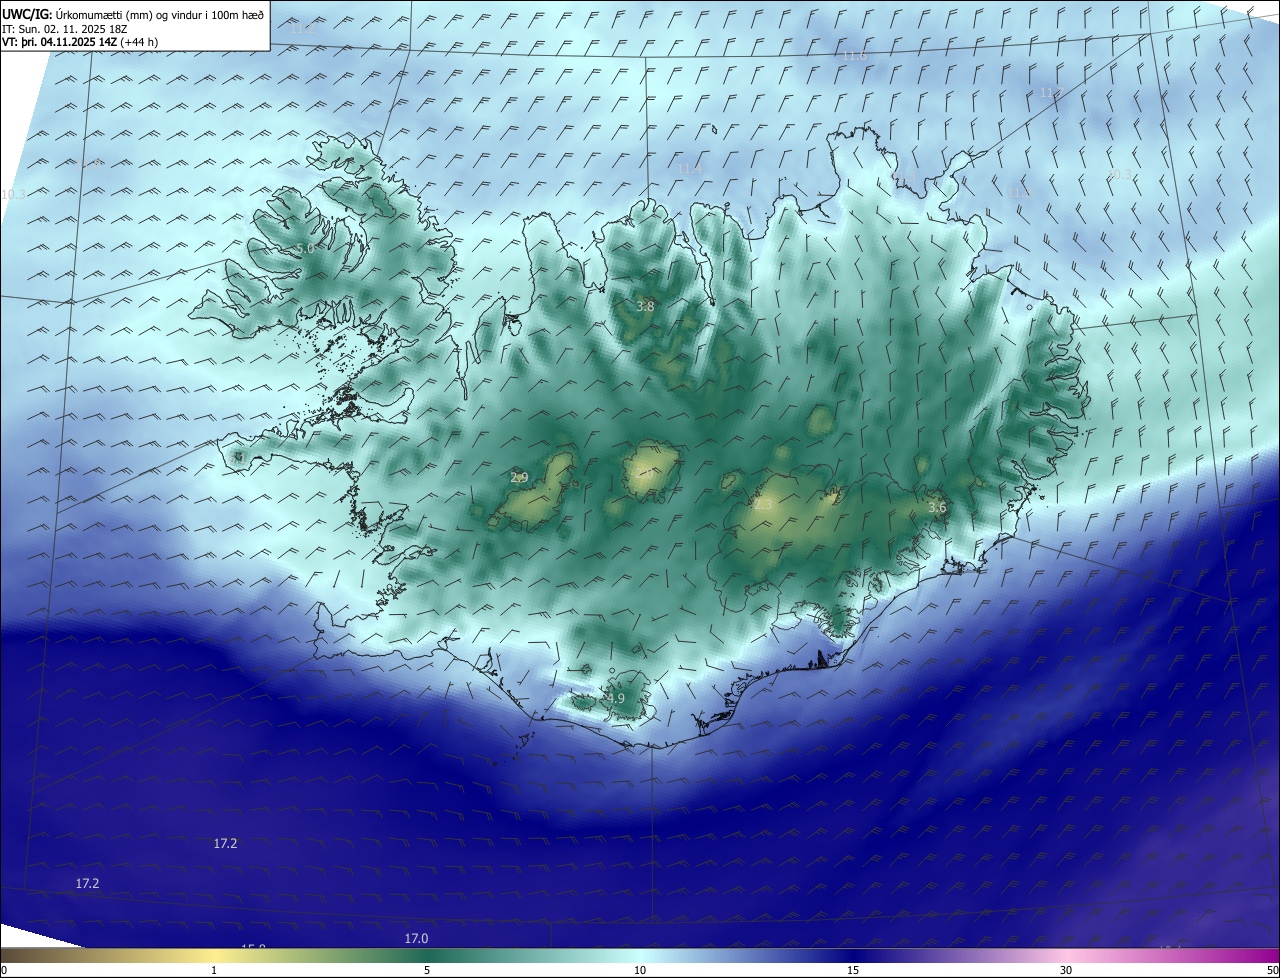Screen dimensions: 1280x978
Task: Click the 11.6 value label above the north coast
Action: (x=854, y=56)
